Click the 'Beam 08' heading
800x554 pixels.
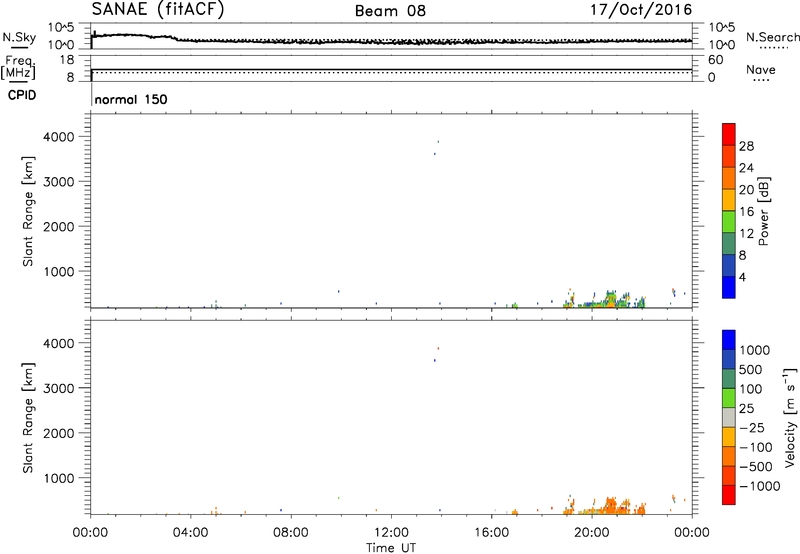(390, 11)
